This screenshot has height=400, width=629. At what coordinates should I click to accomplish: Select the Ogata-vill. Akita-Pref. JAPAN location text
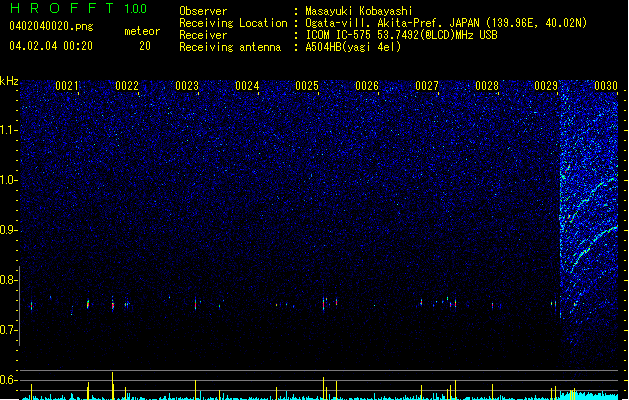(446, 23)
